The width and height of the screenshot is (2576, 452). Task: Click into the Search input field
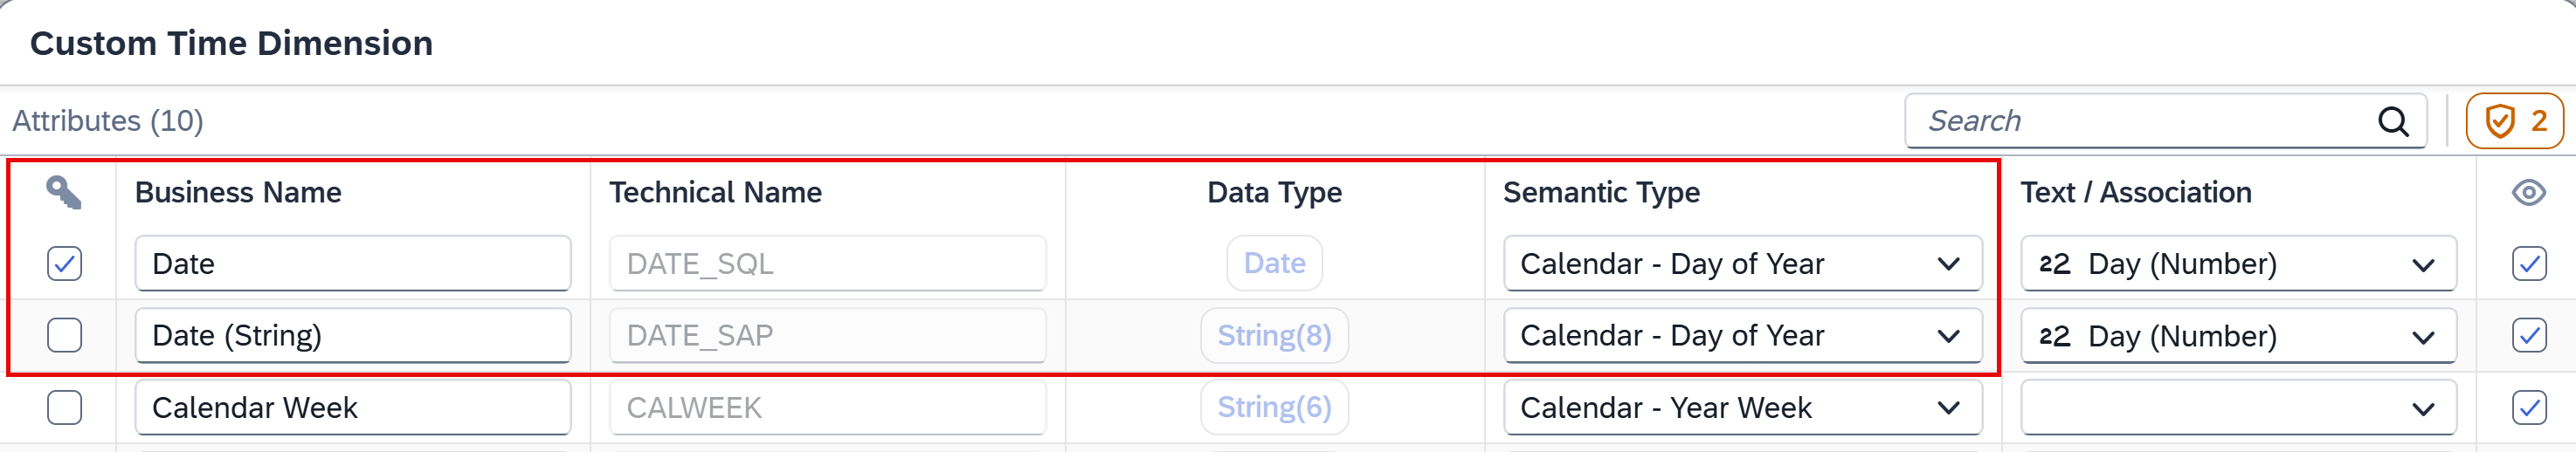pos(2140,121)
